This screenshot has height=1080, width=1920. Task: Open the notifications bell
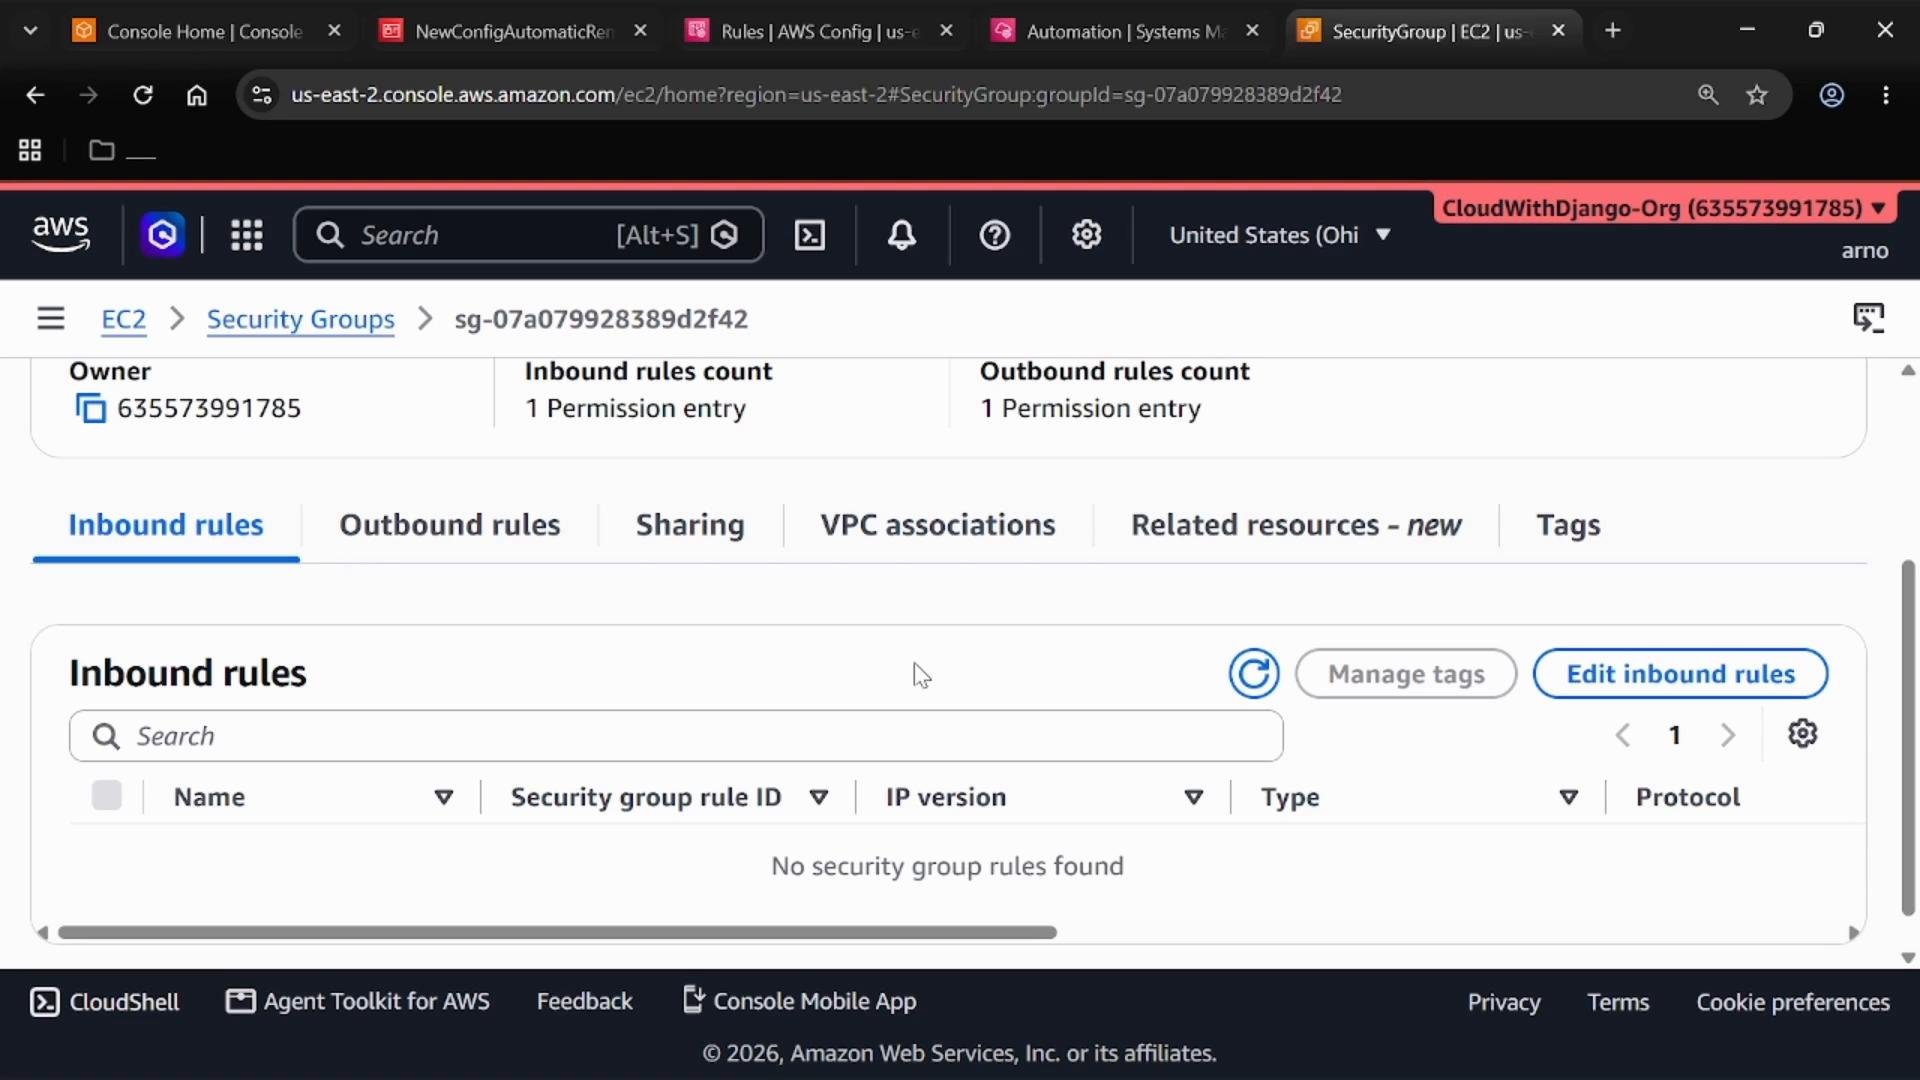902,235
